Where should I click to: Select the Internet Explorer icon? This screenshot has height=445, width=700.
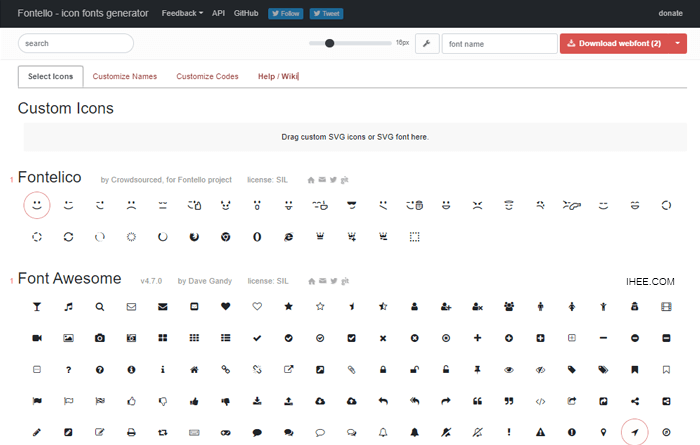click(x=289, y=237)
